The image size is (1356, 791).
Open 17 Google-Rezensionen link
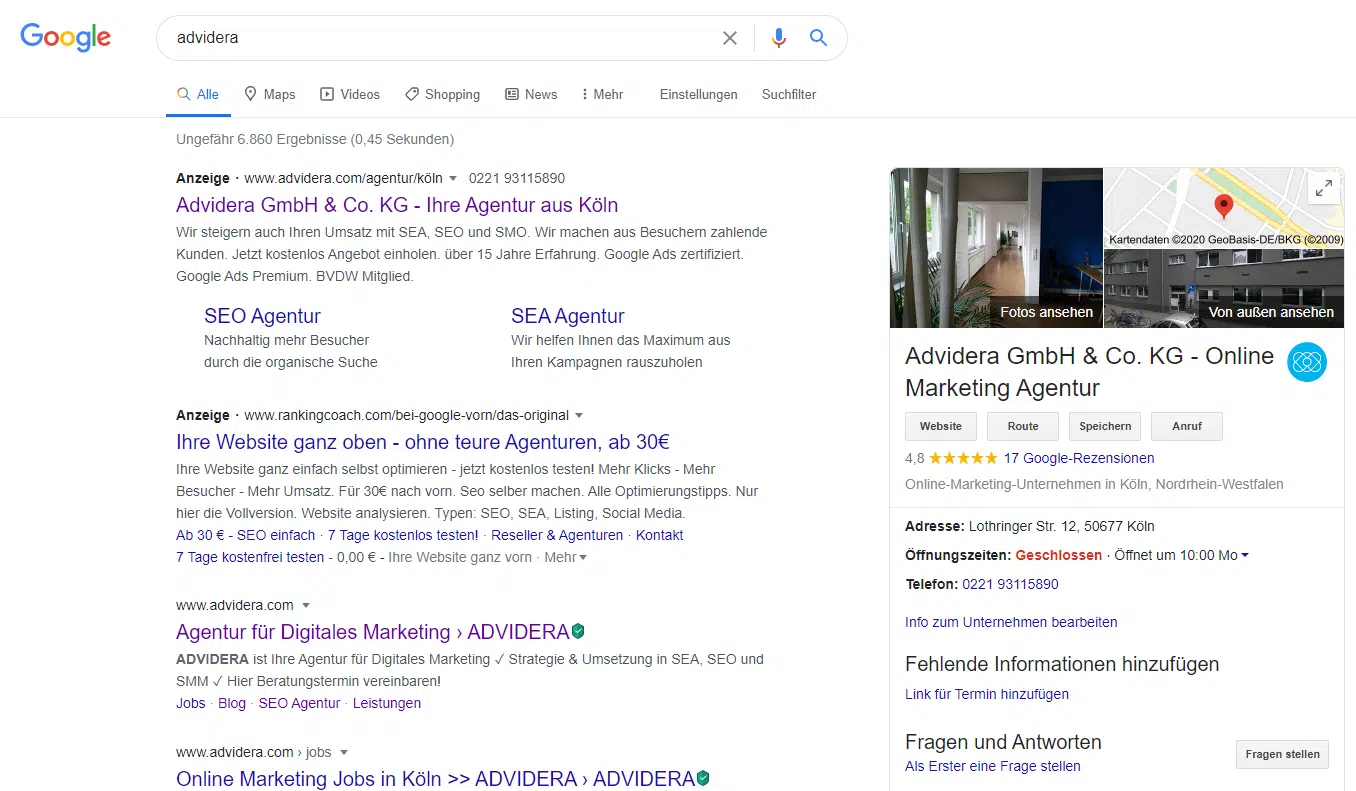1079,458
